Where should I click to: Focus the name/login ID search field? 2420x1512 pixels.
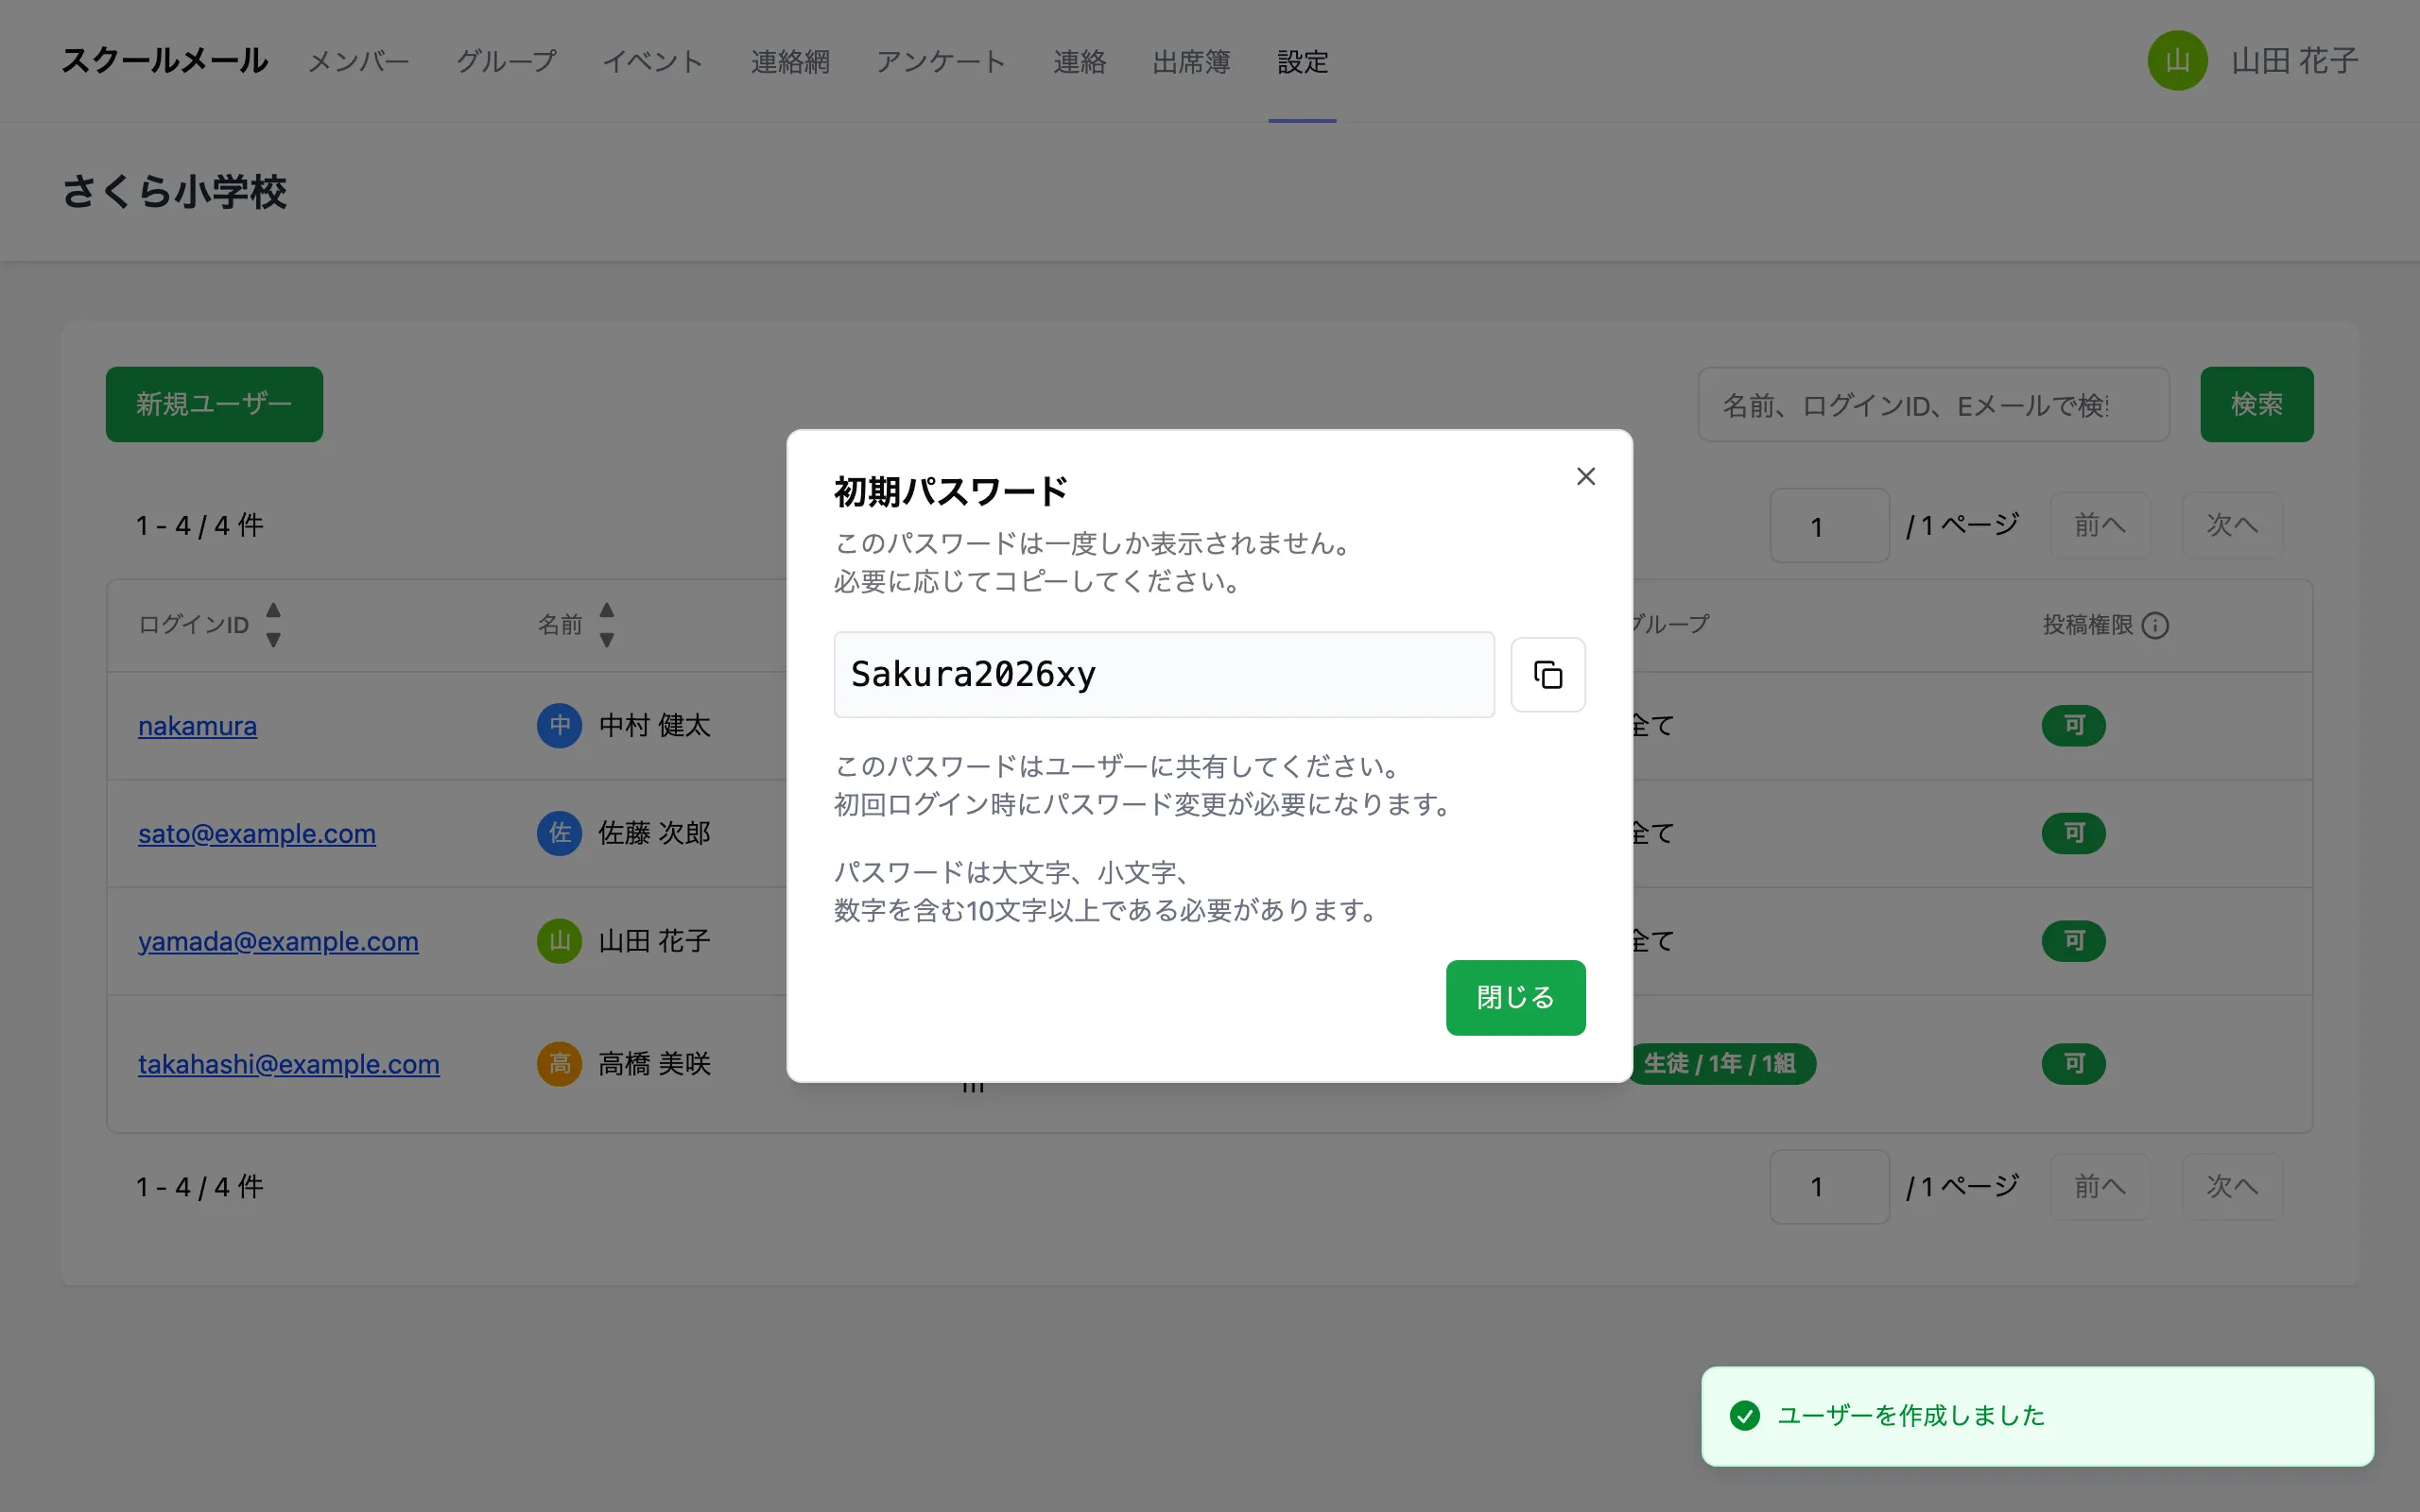(1933, 405)
